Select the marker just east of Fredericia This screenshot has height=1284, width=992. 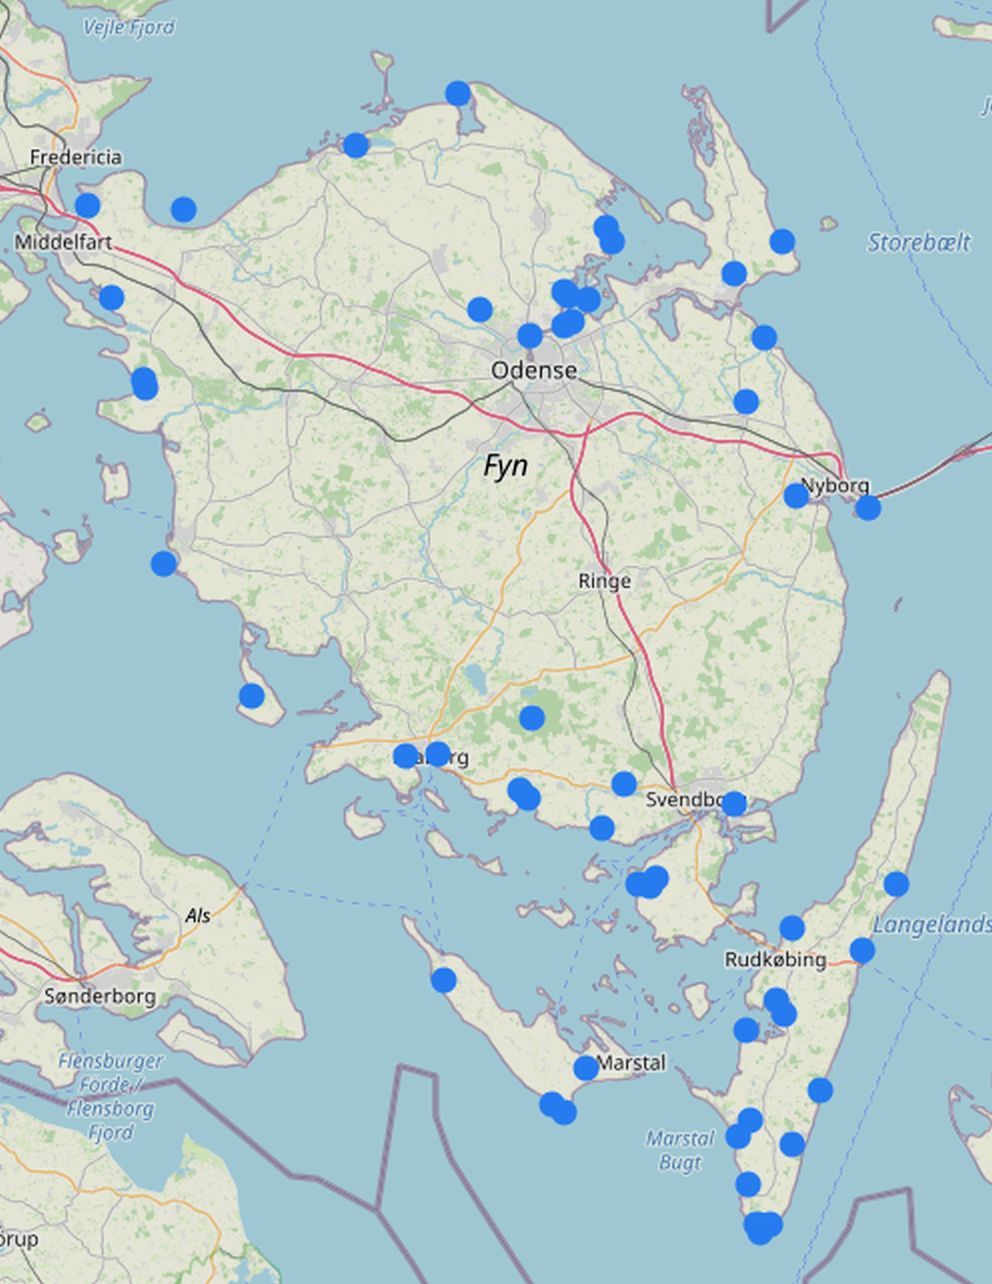[88, 206]
